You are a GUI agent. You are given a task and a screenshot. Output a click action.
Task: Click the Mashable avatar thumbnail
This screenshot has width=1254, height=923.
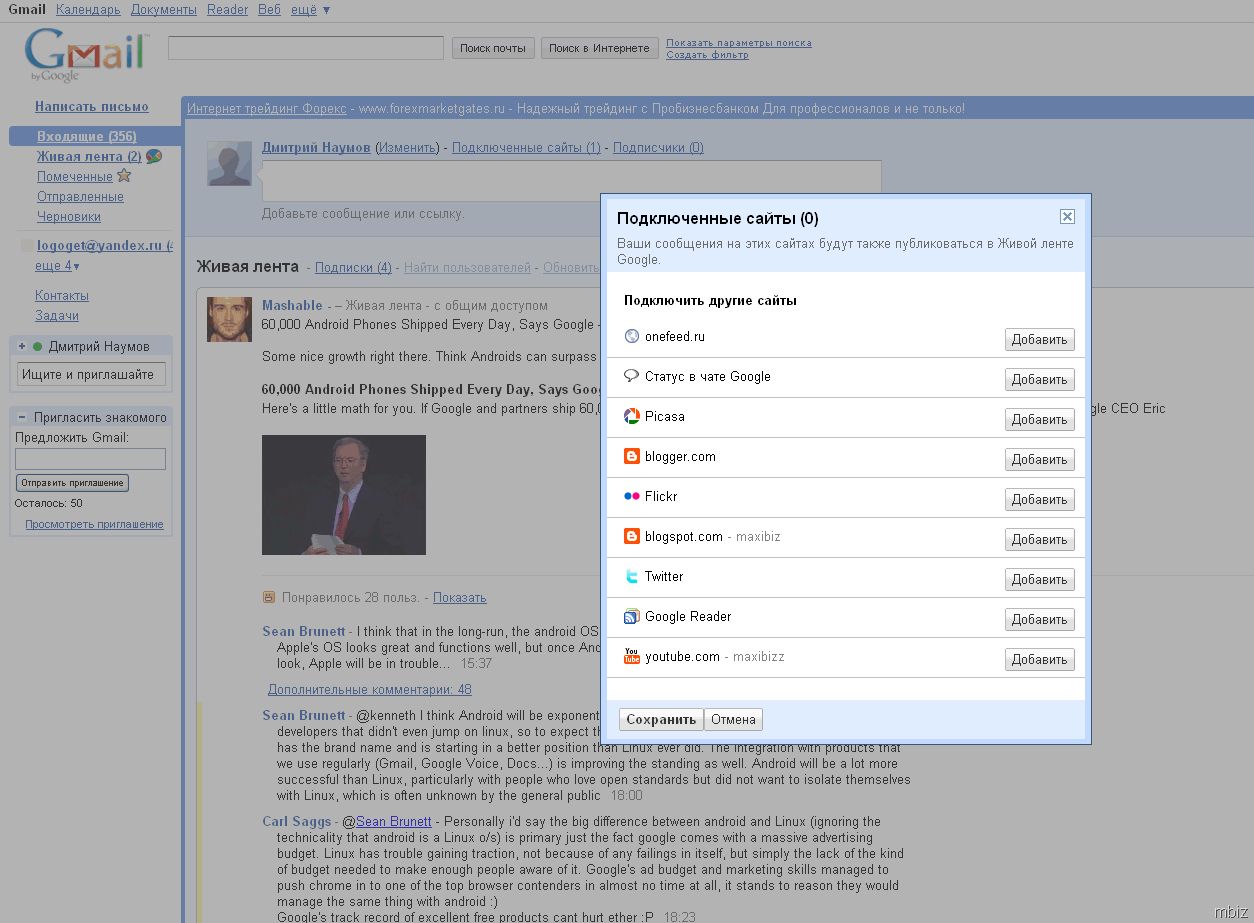229,319
